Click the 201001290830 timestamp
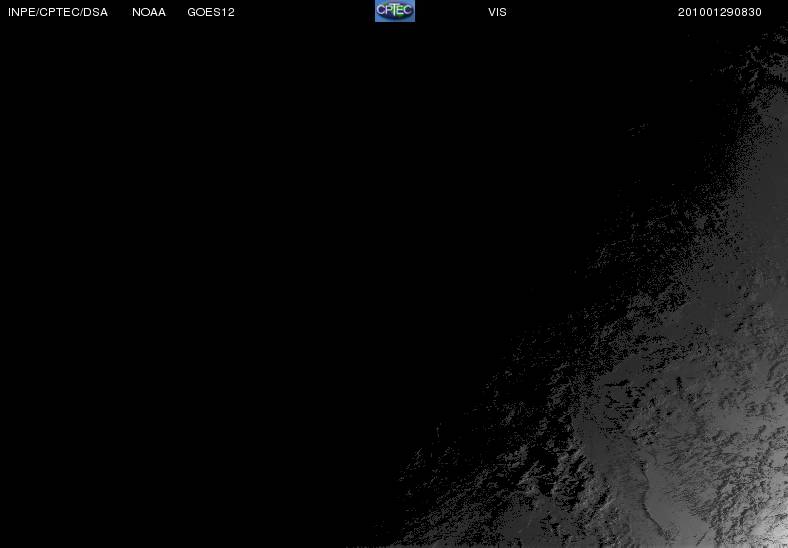This screenshot has height=548, width=788. [720, 12]
